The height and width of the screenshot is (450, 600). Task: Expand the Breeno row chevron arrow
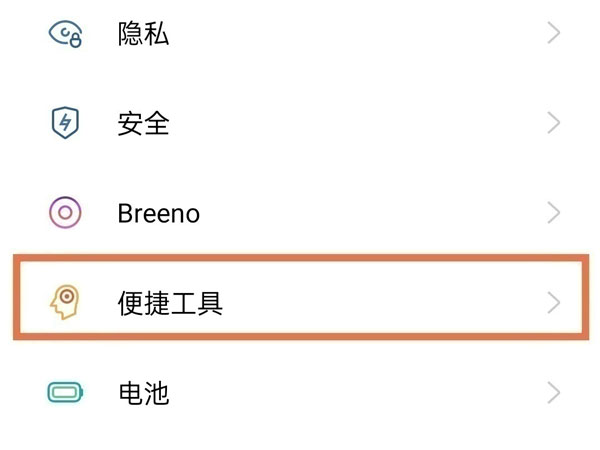[555, 212]
